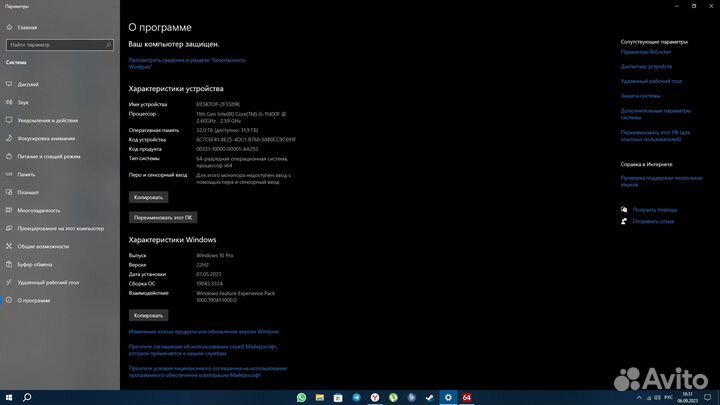Click Переименовать этот ПК button

pyautogui.click(x=163, y=218)
